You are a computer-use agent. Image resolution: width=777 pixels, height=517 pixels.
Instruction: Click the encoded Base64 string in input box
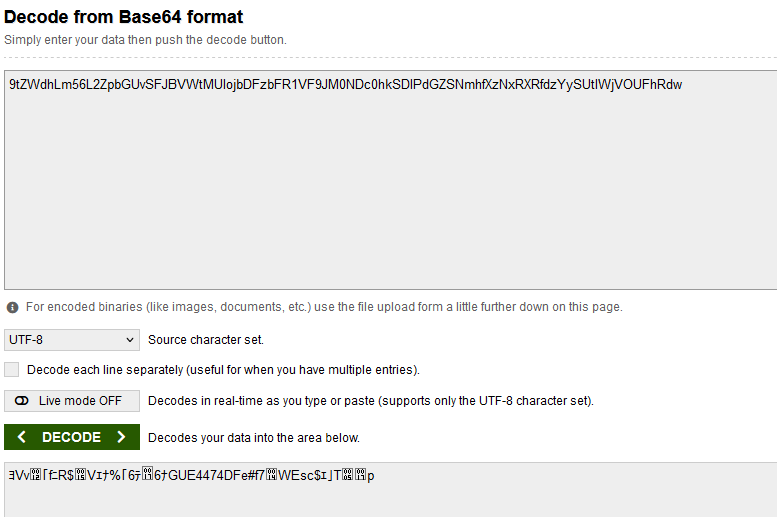click(x=345, y=85)
